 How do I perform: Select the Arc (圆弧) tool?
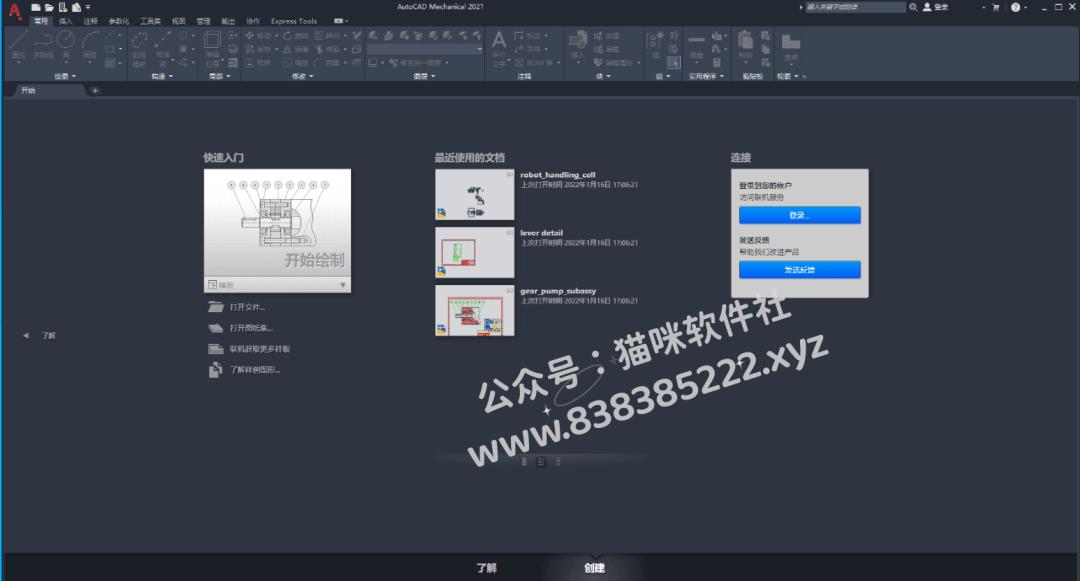(90, 44)
